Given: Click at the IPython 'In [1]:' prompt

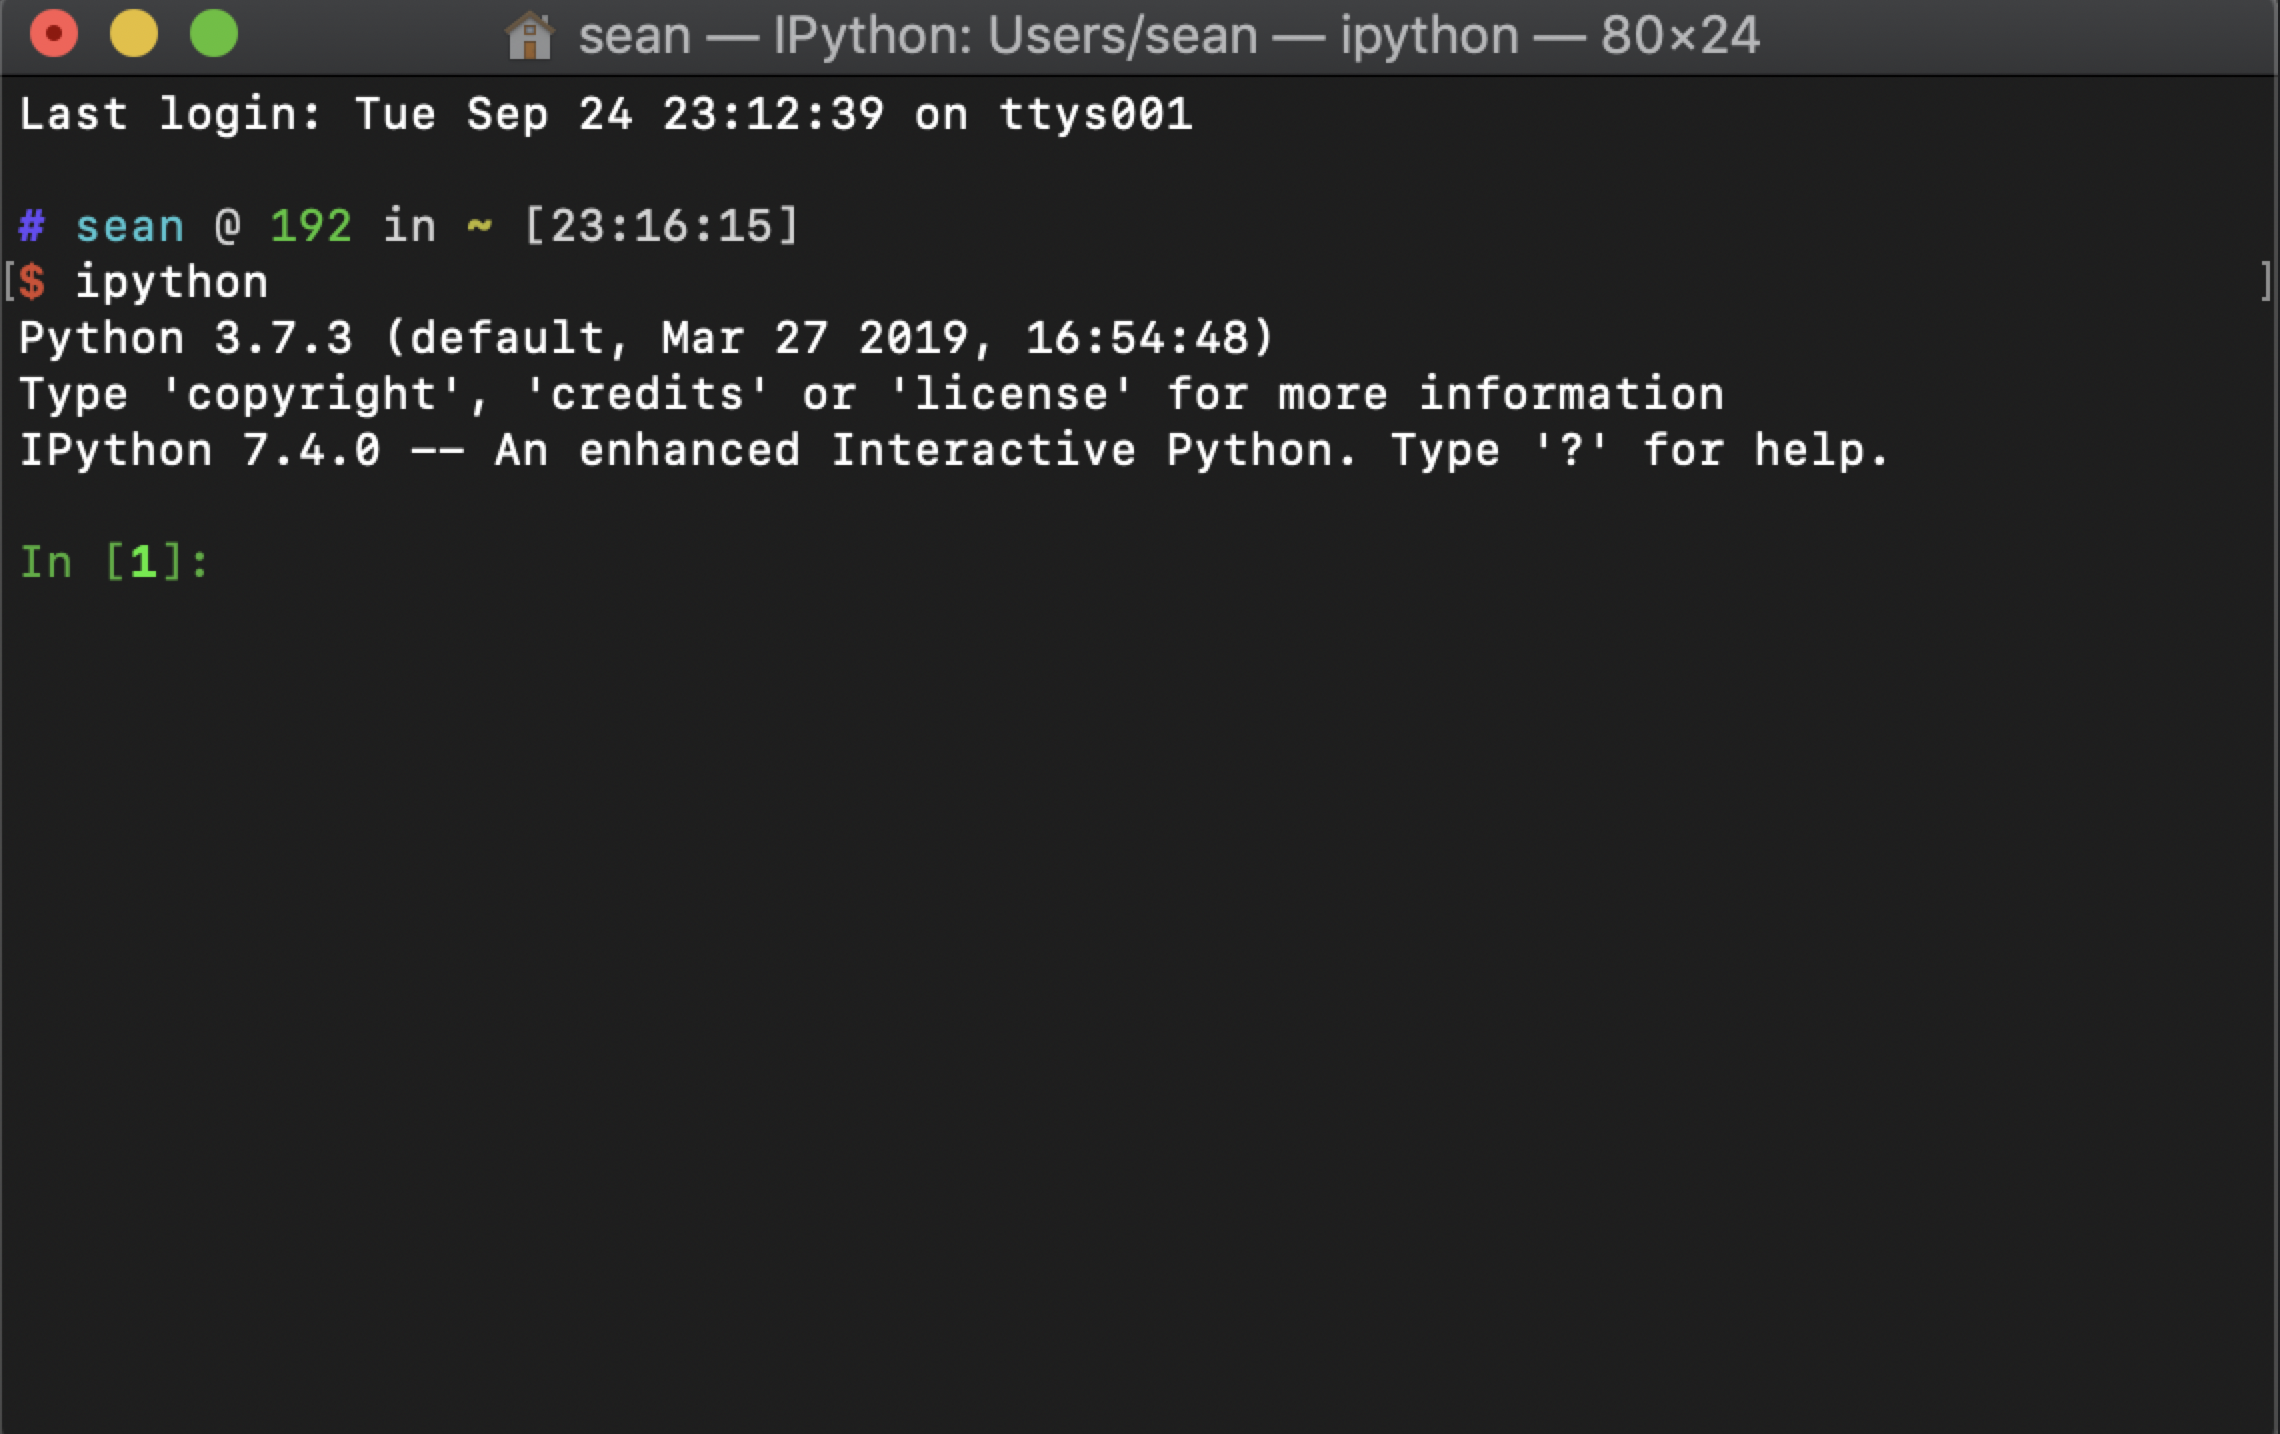Looking at the screenshot, I should tap(114, 562).
